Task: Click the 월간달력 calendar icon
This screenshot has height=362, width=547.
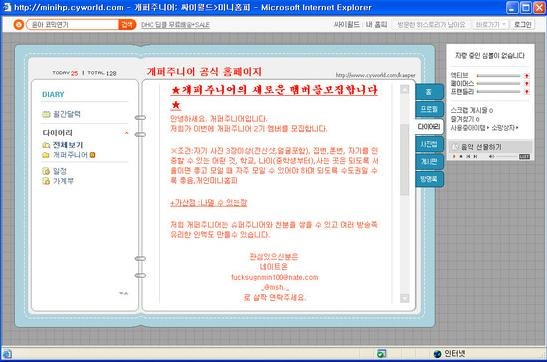Action: [46, 114]
